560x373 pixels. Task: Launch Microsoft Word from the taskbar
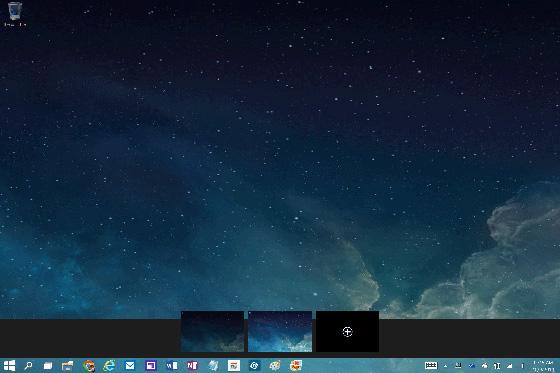pyautogui.click(x=171, y=365)
